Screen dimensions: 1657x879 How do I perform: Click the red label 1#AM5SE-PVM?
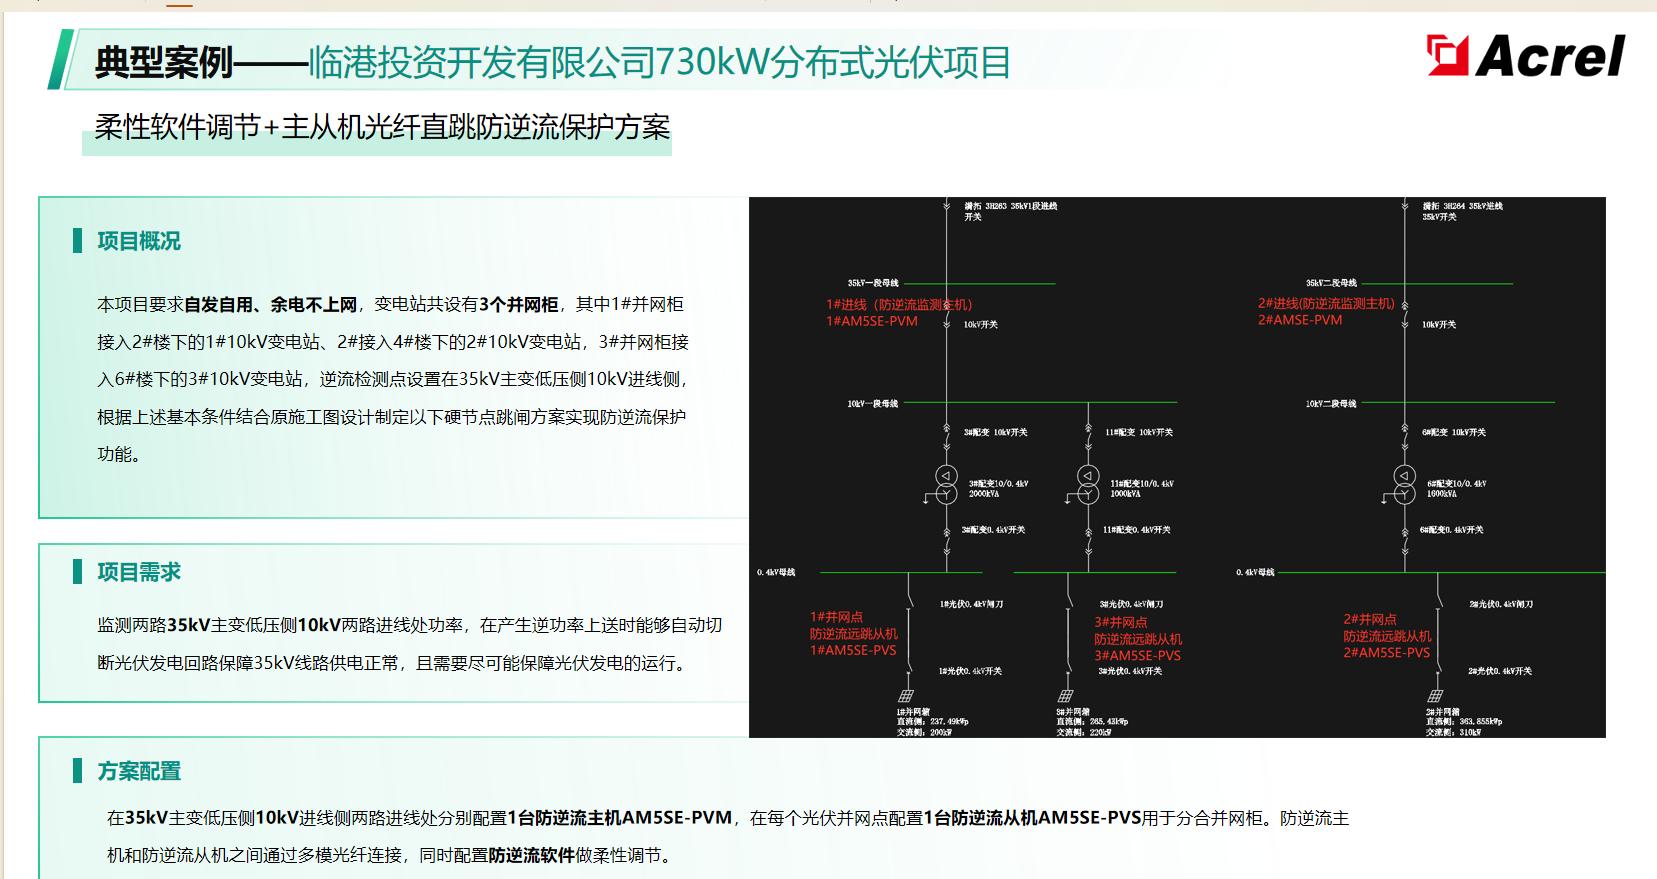tap(872, 321)
